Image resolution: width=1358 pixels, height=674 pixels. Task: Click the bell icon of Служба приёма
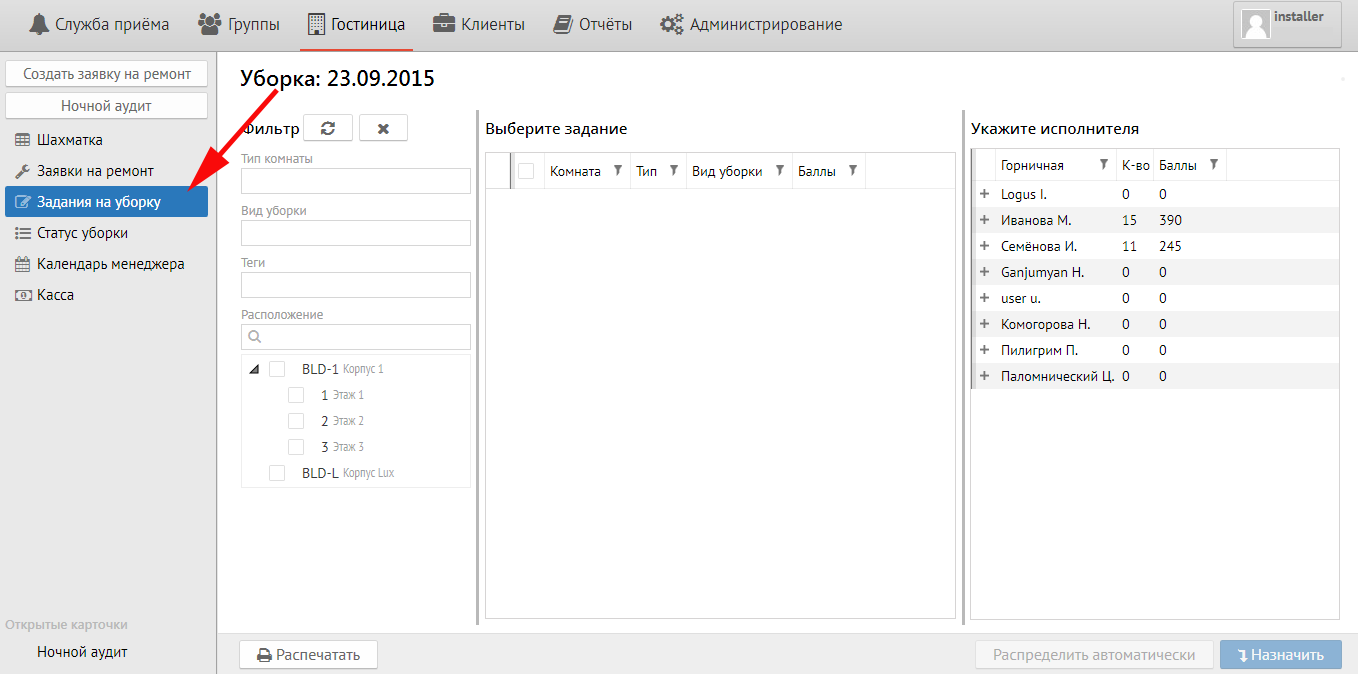click(x=39, y=24)
